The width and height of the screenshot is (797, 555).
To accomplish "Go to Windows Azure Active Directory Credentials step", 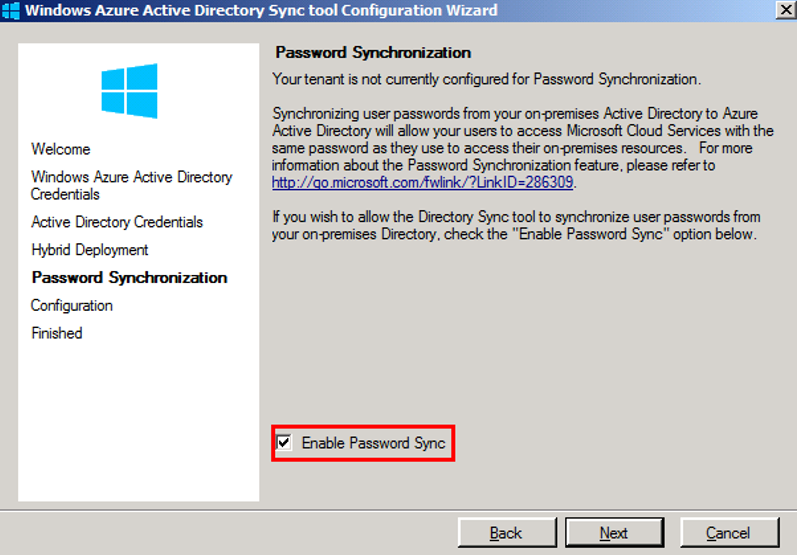I will [x=131, y=185].
